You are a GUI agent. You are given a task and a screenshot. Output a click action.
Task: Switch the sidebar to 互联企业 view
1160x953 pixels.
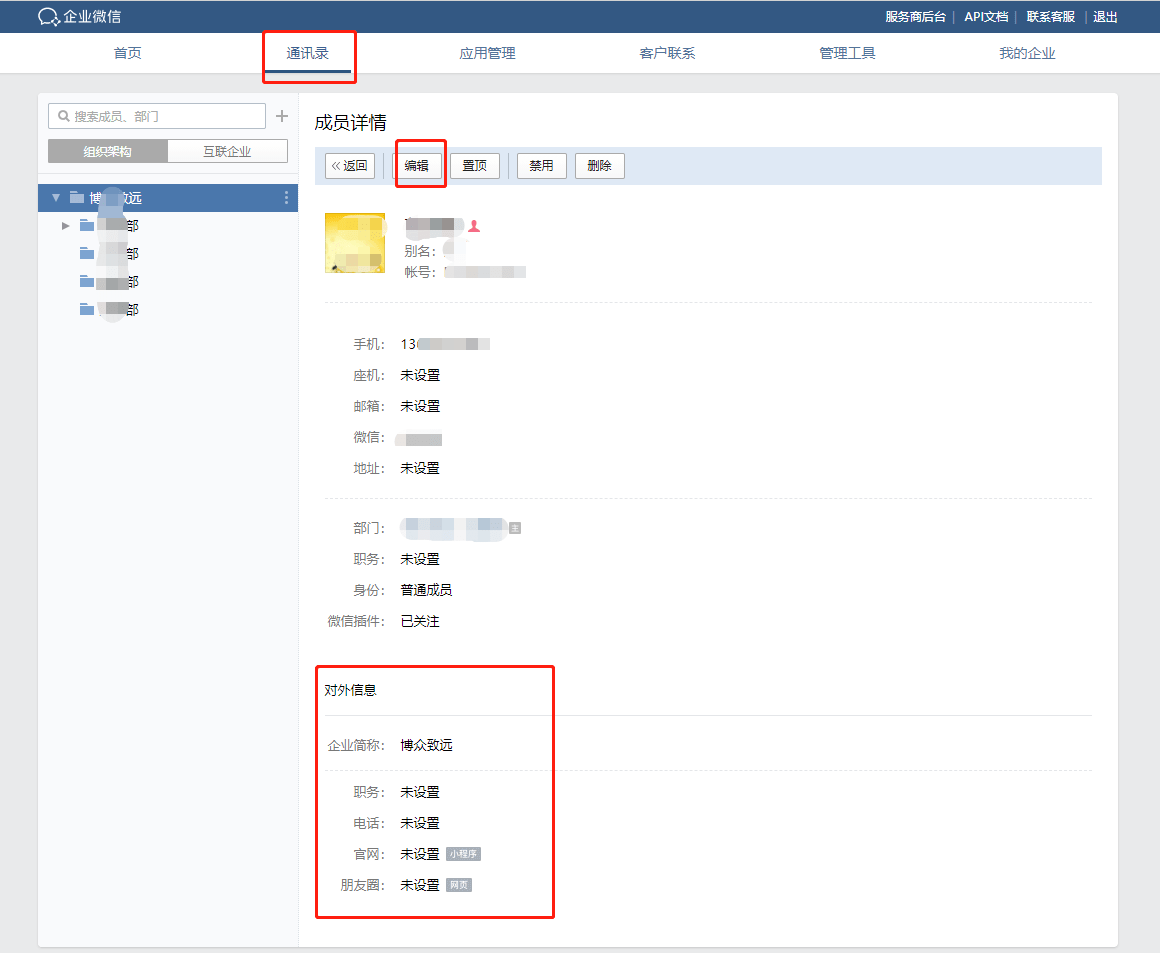pyautogui.click(x=227, y=152)
